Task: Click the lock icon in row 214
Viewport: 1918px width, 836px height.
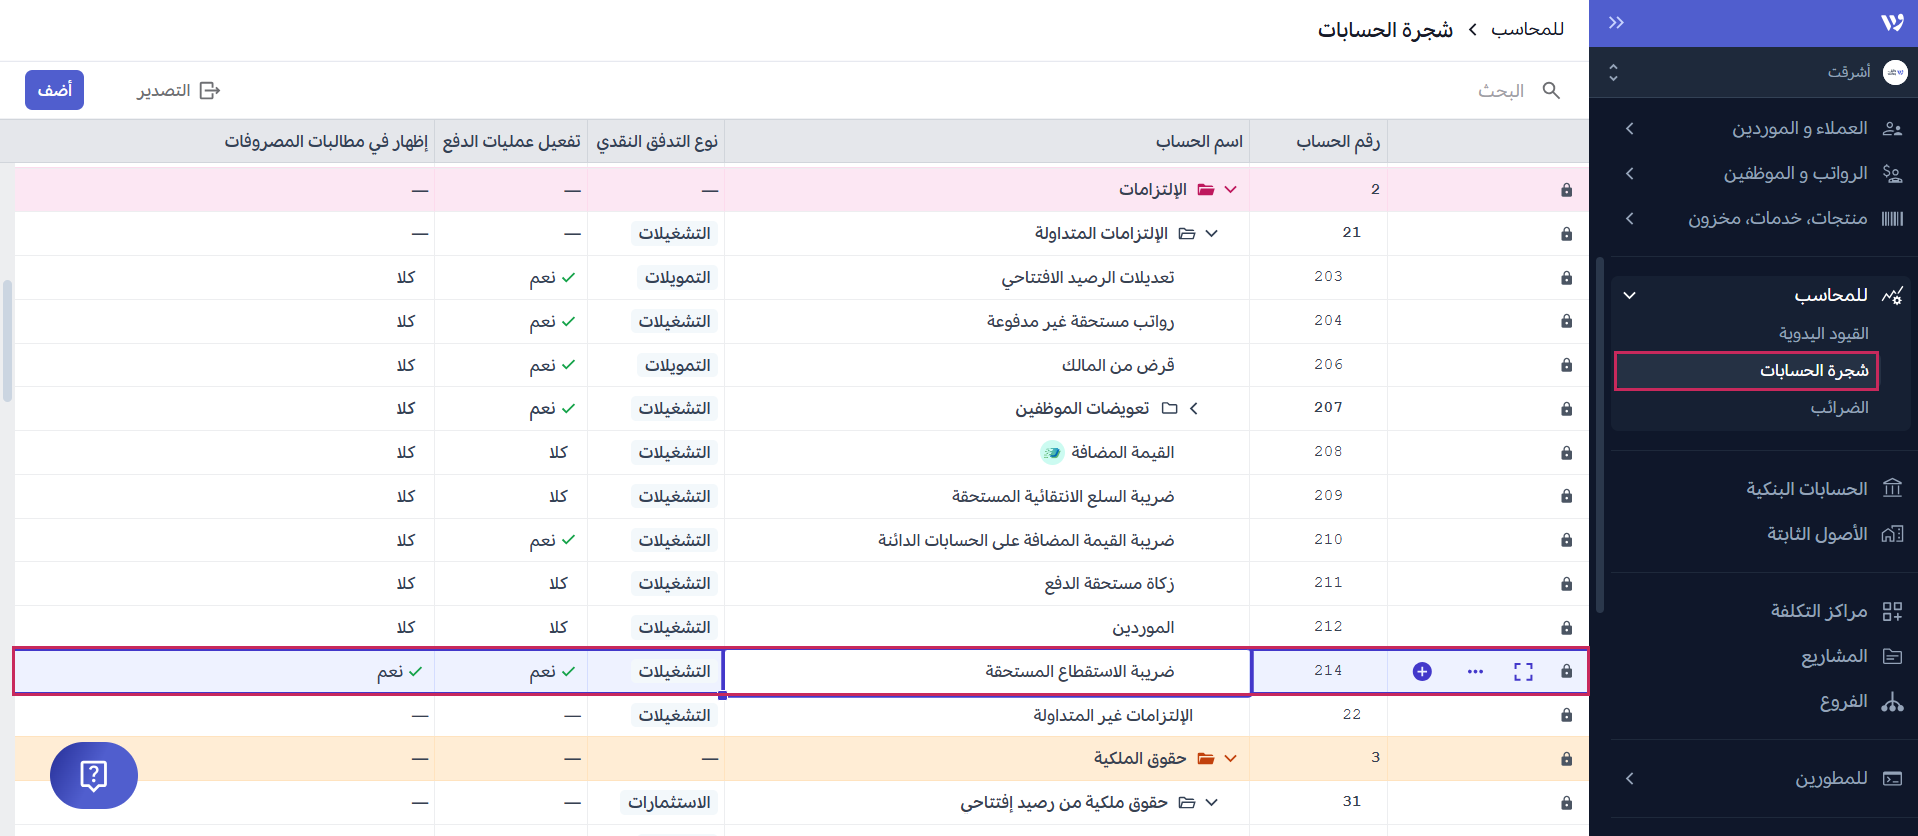Action: coord(1566,672)
